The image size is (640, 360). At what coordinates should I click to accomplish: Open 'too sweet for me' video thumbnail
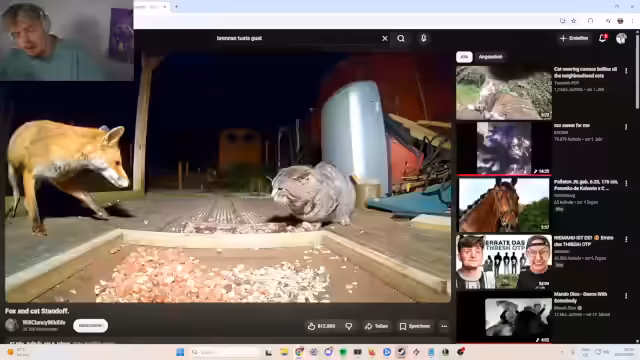pos(504,148)
